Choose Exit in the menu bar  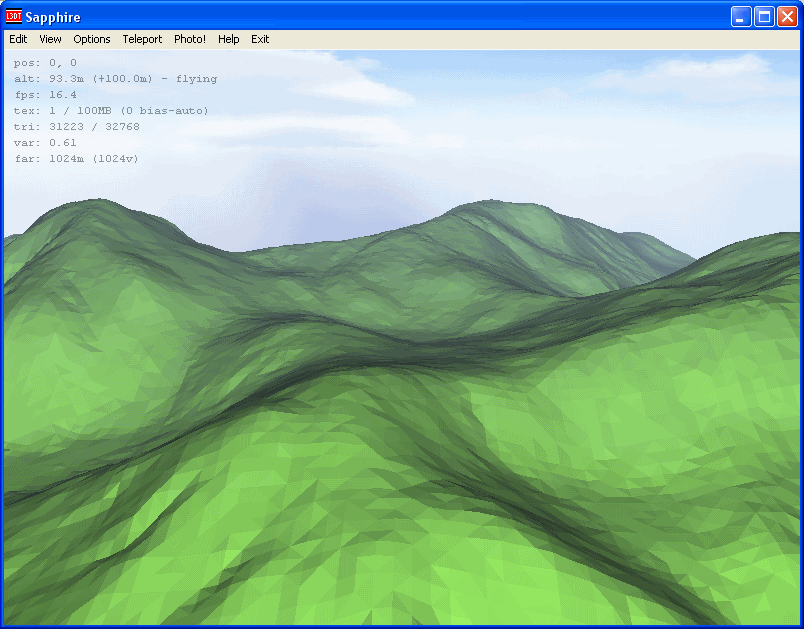[260, 39]
